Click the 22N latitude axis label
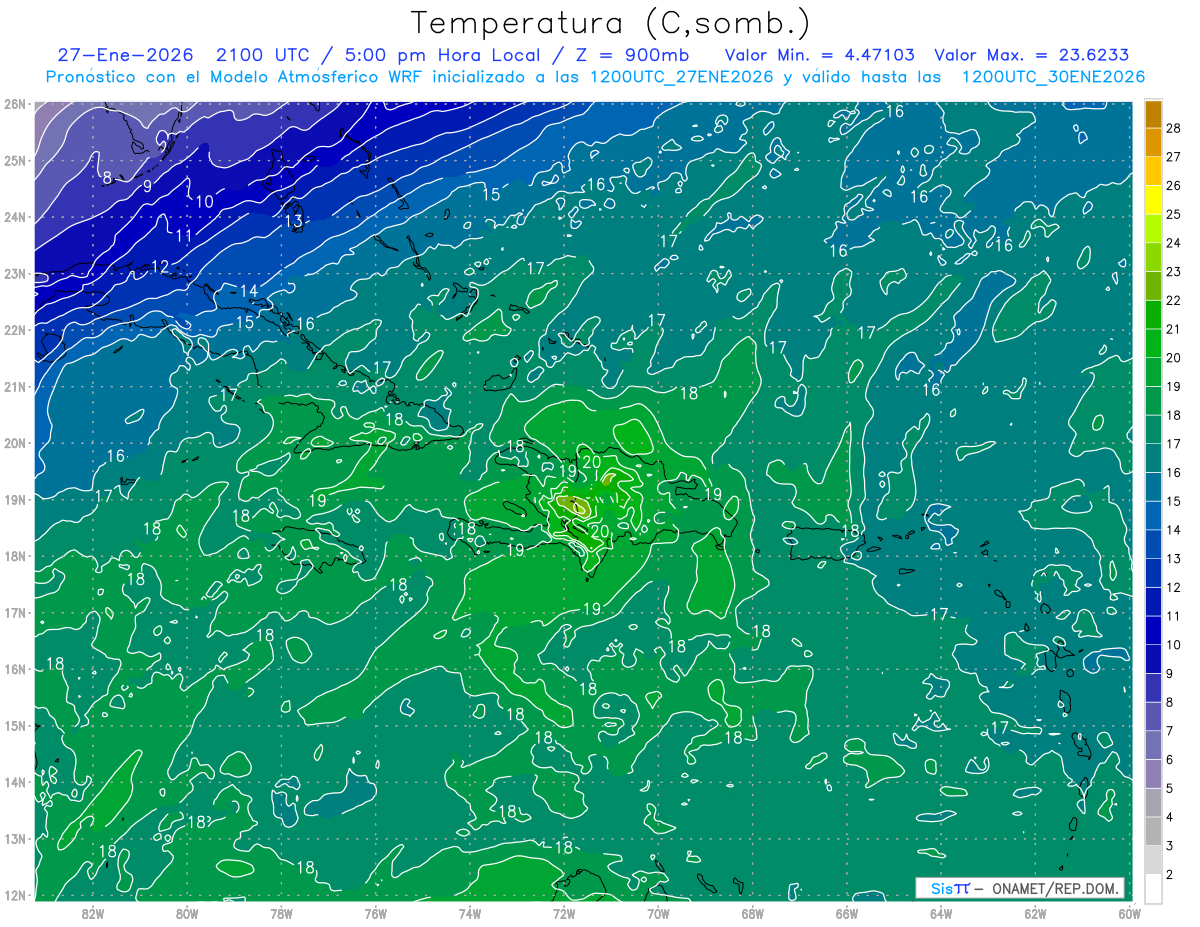This screenshot has height=927, width=1200. click(x=14, y=330)
